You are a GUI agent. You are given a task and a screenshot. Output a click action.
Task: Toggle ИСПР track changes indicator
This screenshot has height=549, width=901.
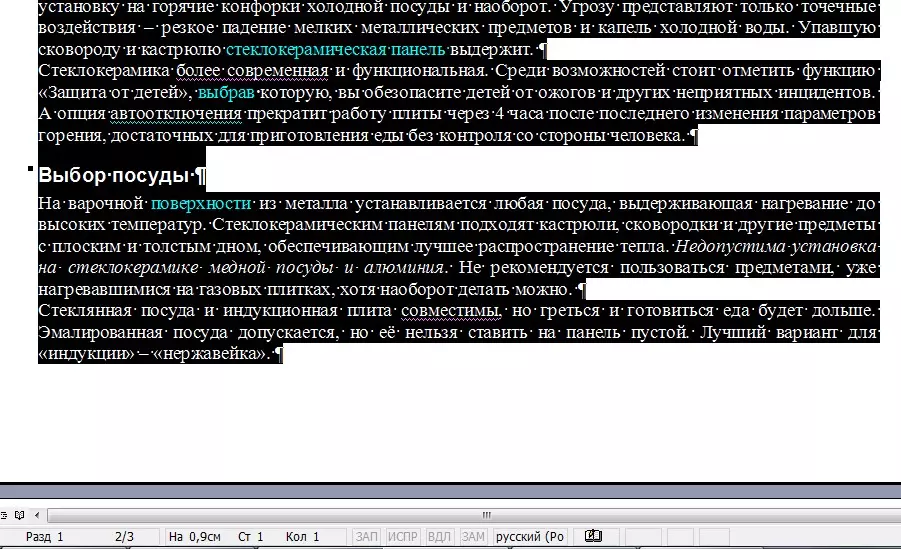pyautogui.click(x=402, y=536)
